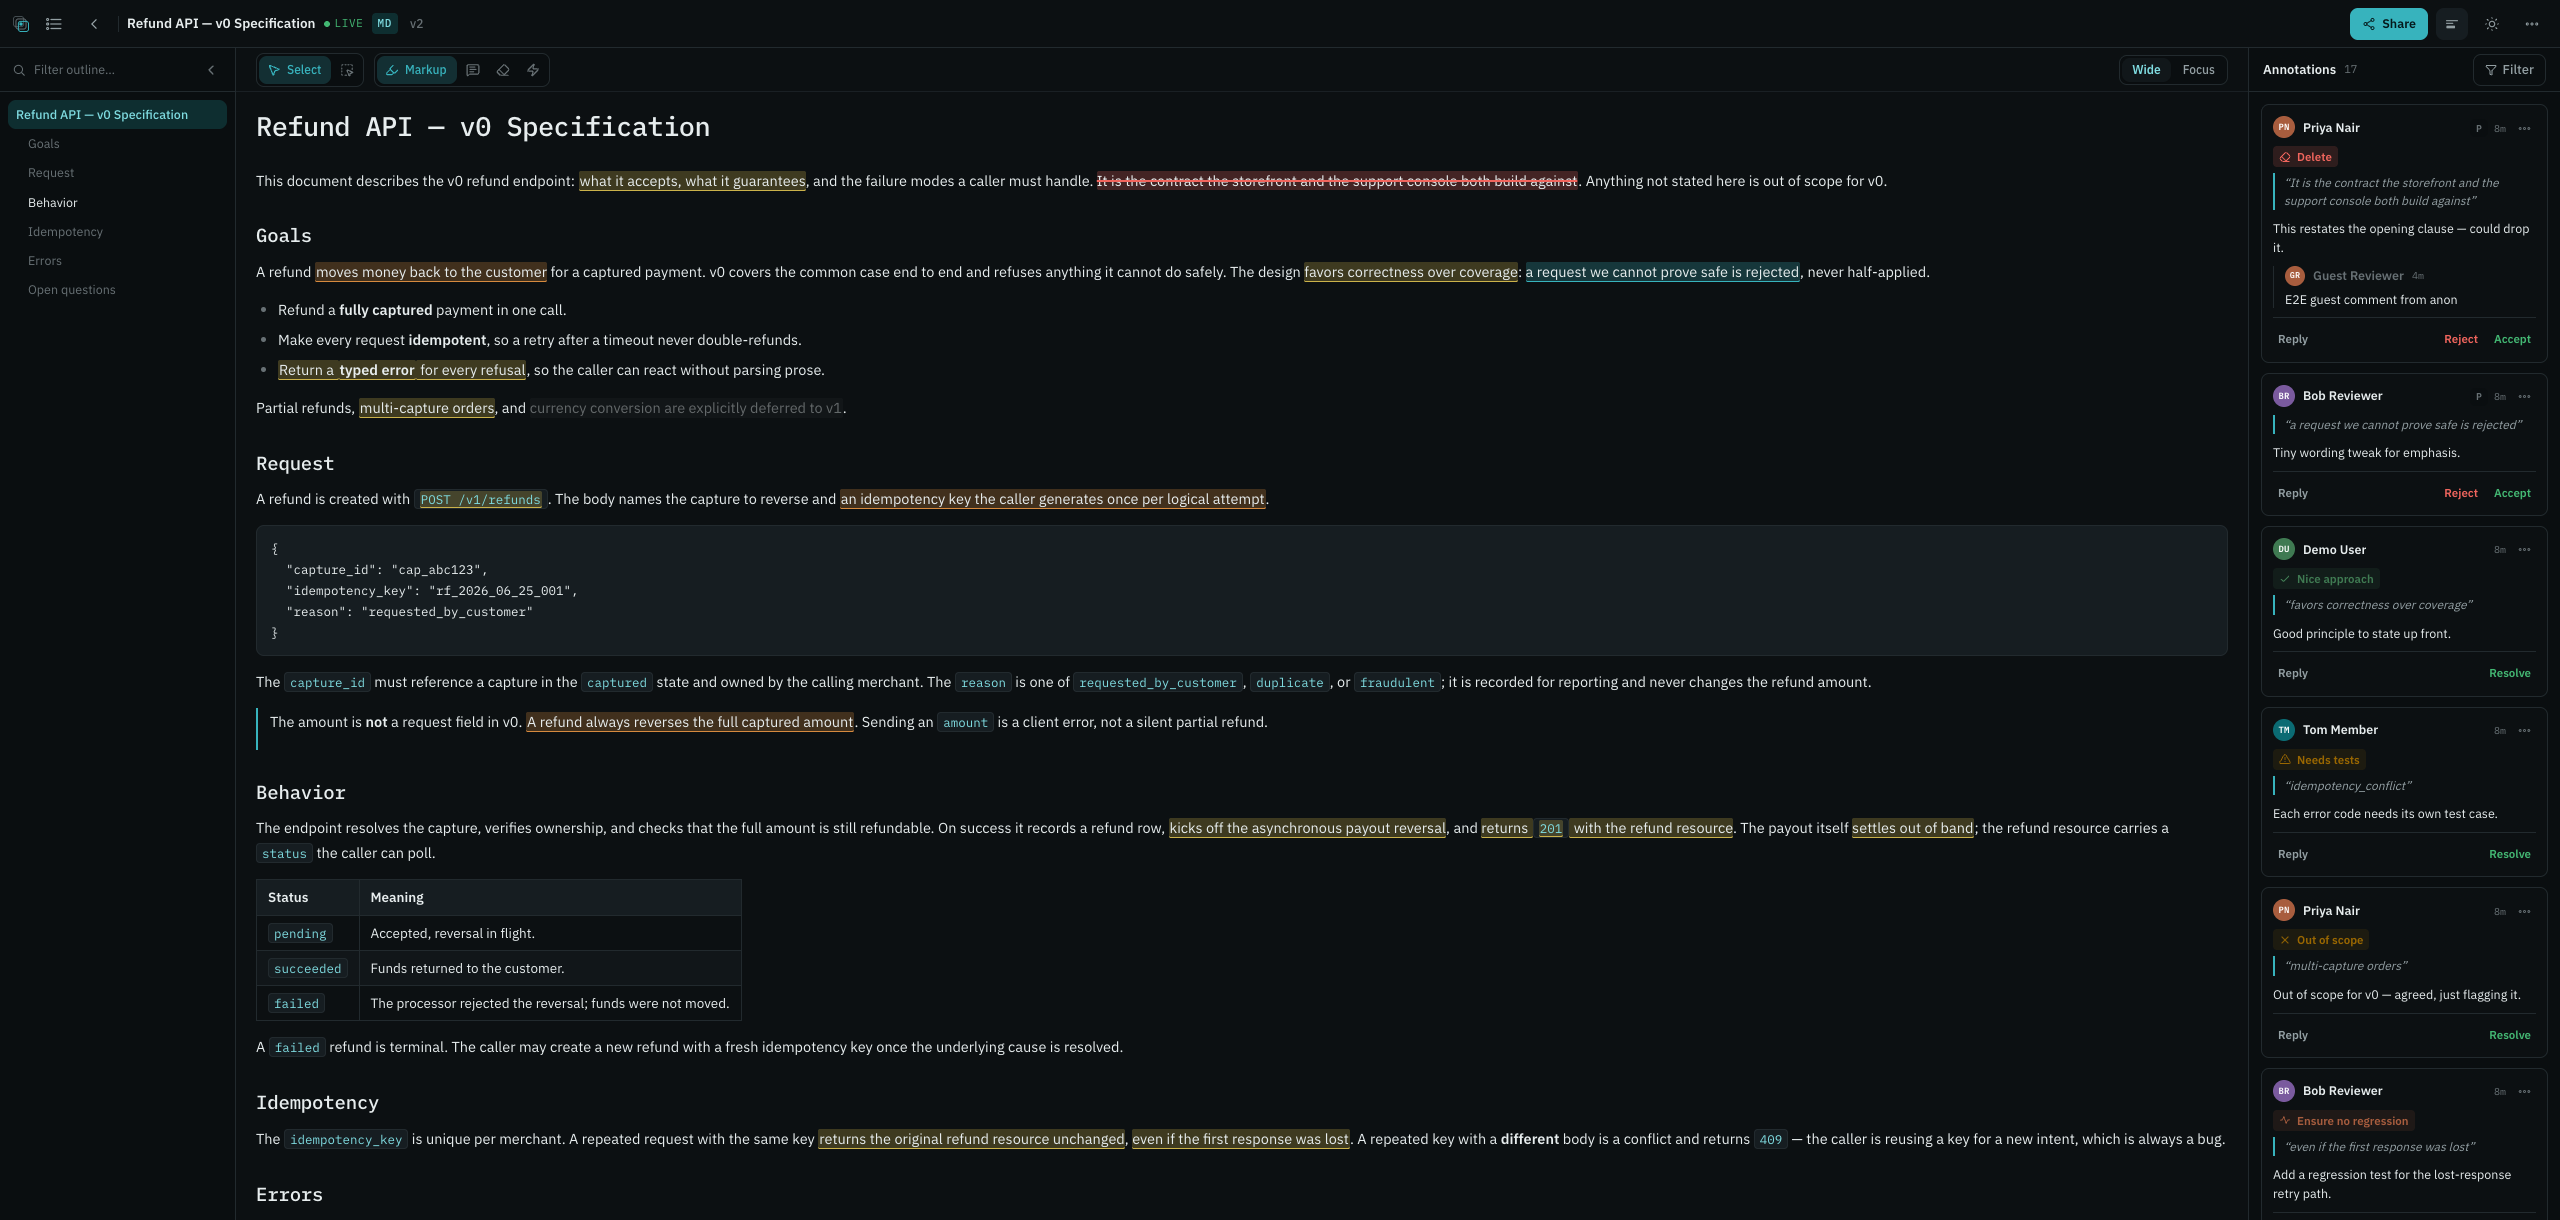Select the lightning quick-action icon
This screenshot has height=1220, width=2560.
click(x=533, y=70)
